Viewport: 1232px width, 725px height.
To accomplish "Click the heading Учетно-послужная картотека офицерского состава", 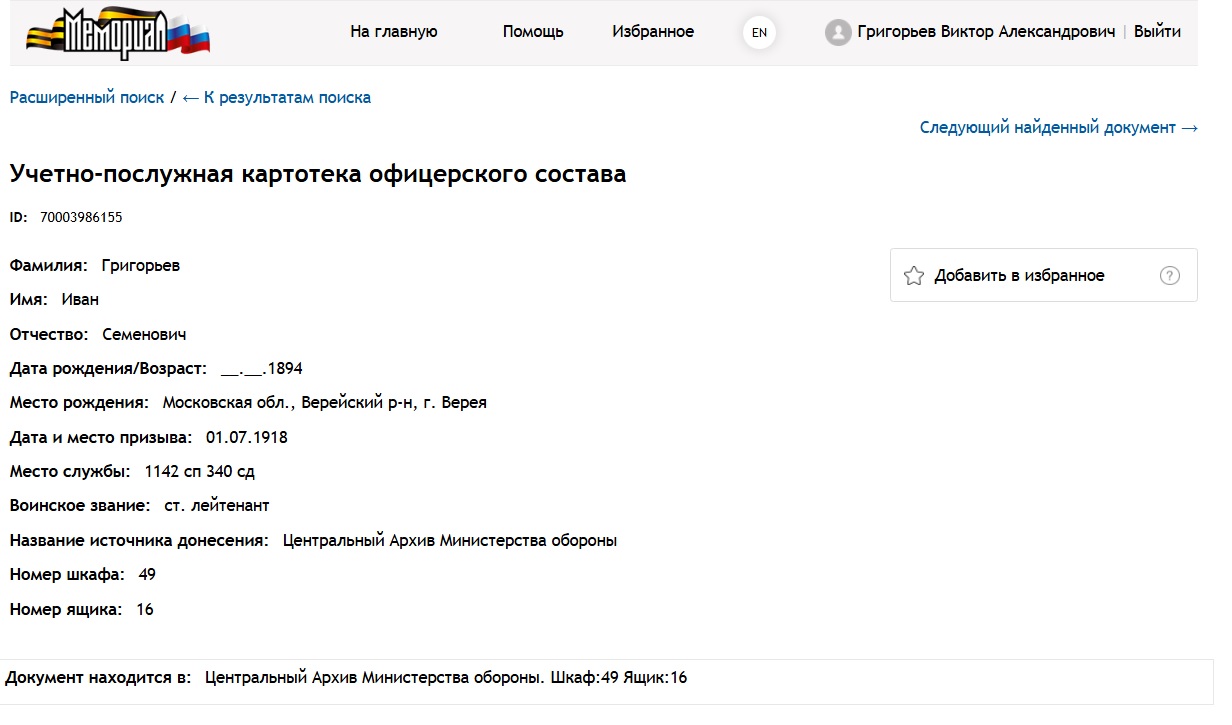I will 318,174.
